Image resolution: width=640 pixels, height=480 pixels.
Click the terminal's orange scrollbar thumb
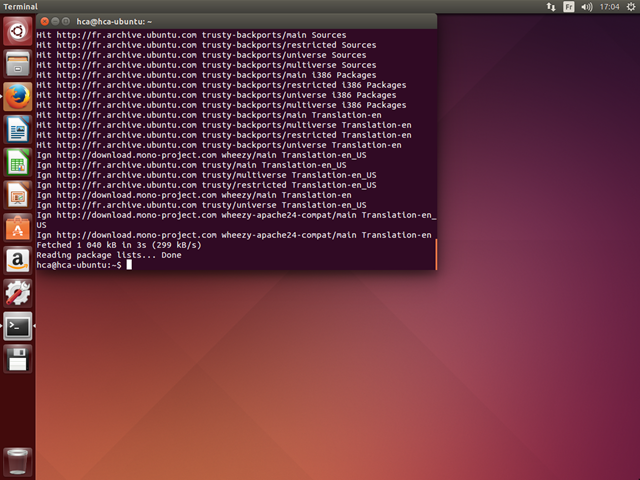point(436,254)
